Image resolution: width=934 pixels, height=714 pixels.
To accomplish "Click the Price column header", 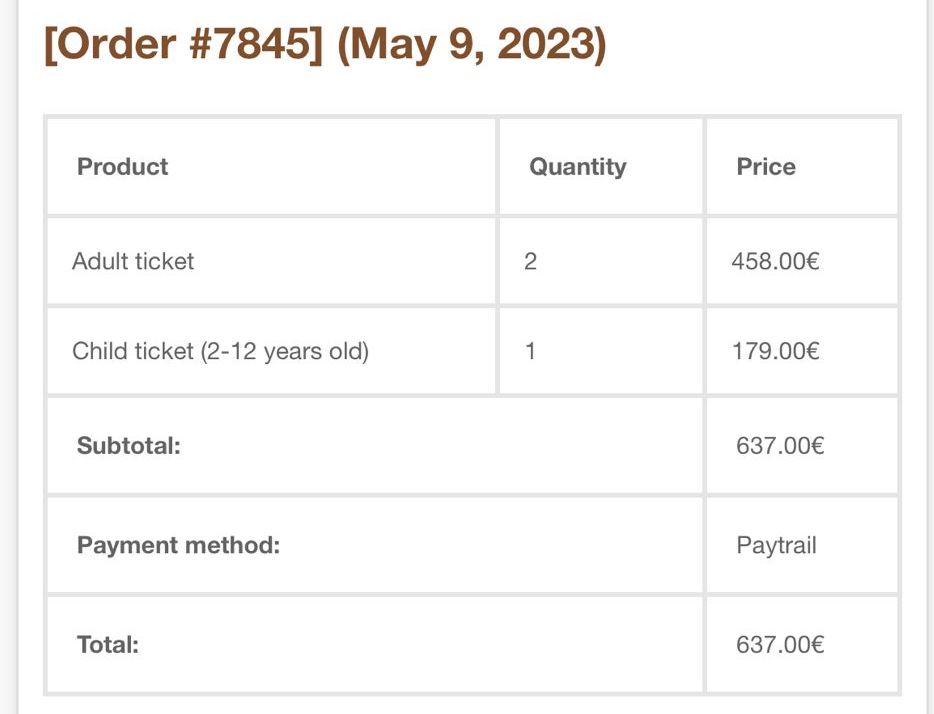I will [766, 166].
